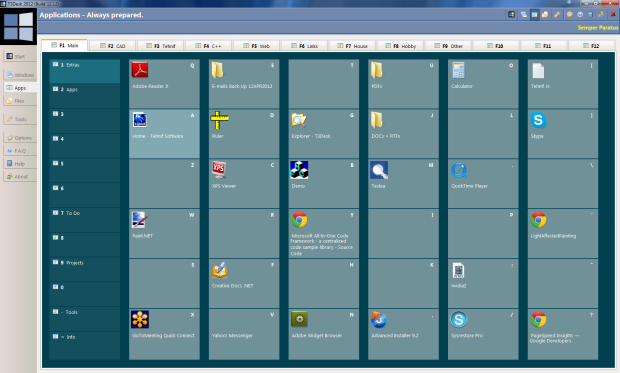
Task: Switch to the F12 tab
Action: point(592,46)
